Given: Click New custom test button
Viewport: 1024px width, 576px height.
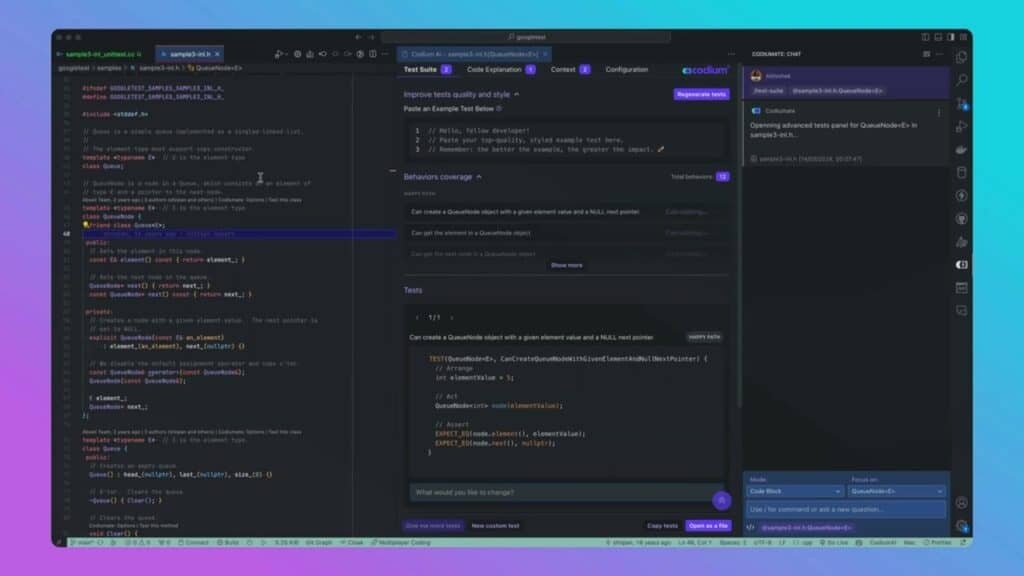Looking at the screenshot, I should pyautogui.click(x=495, y=526).
